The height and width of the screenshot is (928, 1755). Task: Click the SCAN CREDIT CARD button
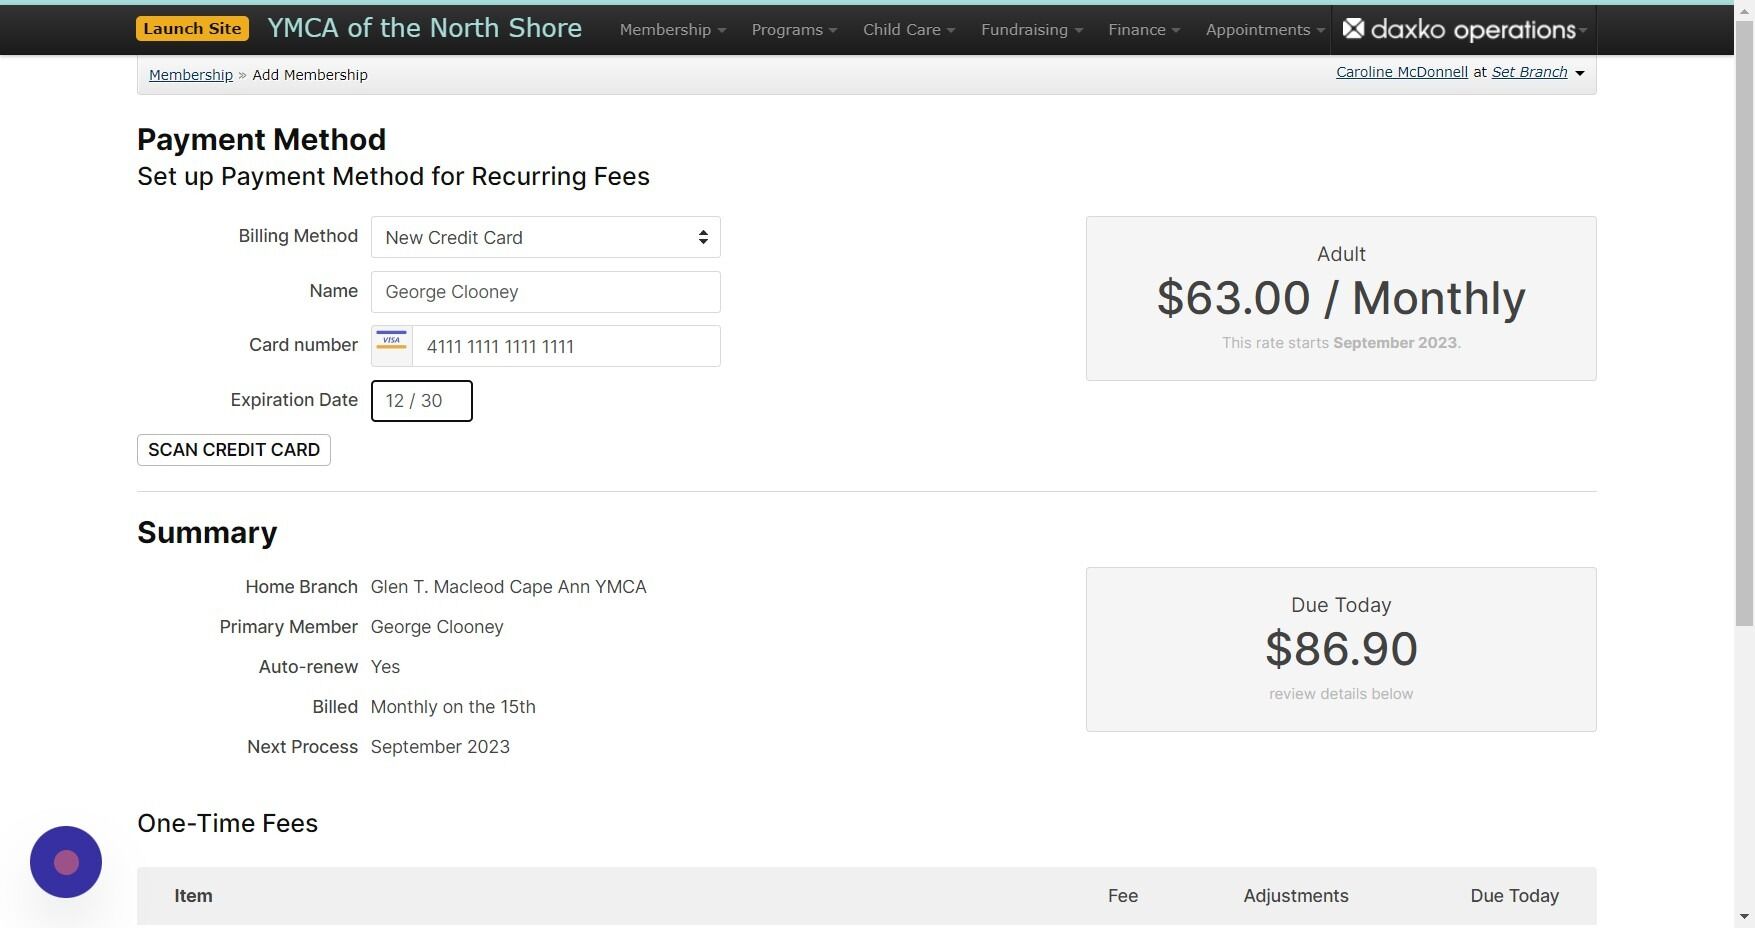pyautogui.click(x=233, y=449)
